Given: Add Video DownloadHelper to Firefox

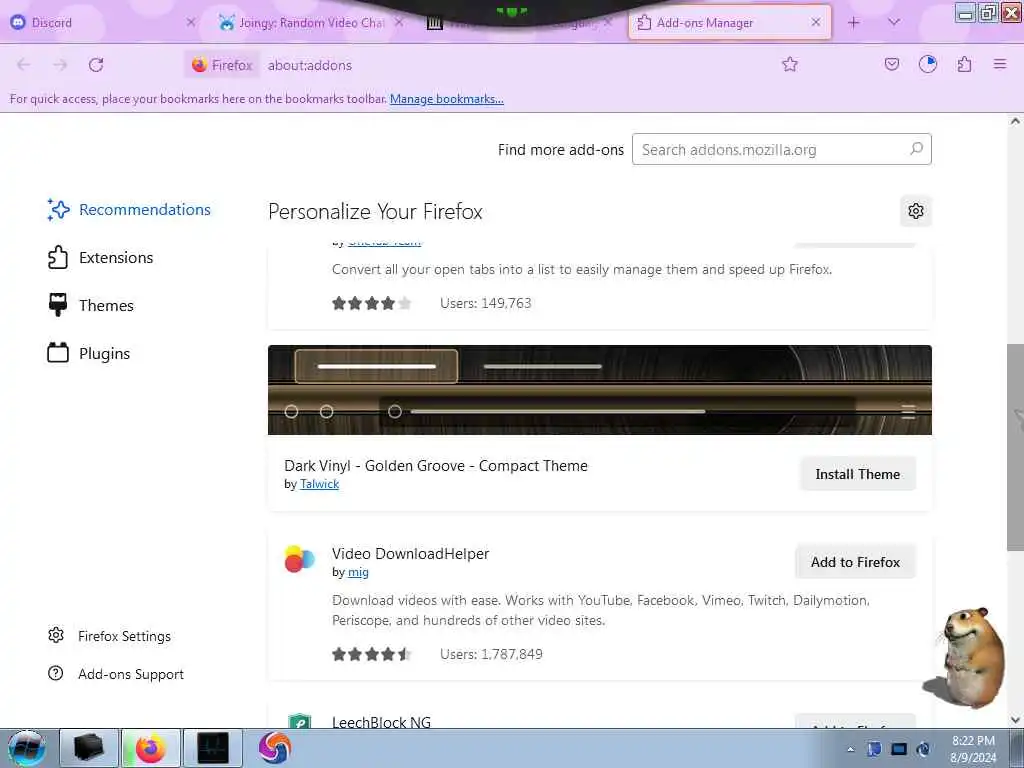Looking at the screenshot, I should (x=855, y=562).
